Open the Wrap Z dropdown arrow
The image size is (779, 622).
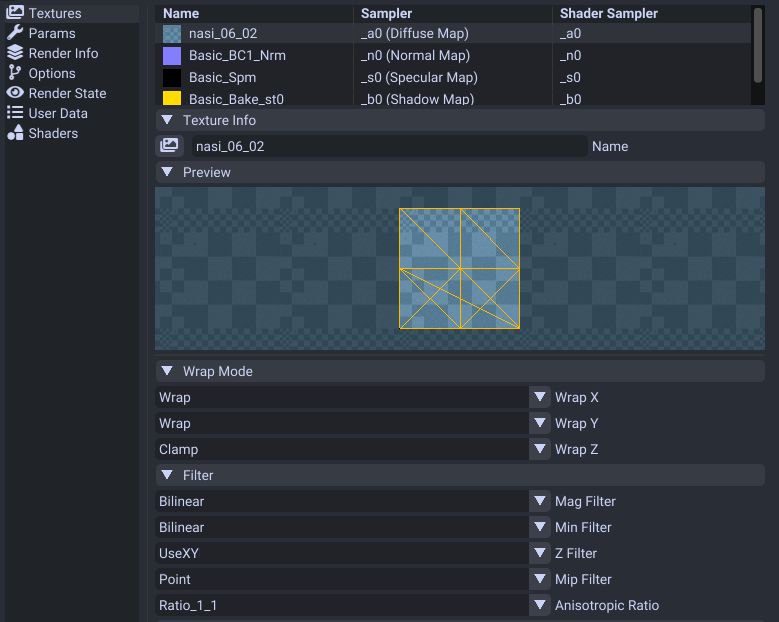(540, 449)
